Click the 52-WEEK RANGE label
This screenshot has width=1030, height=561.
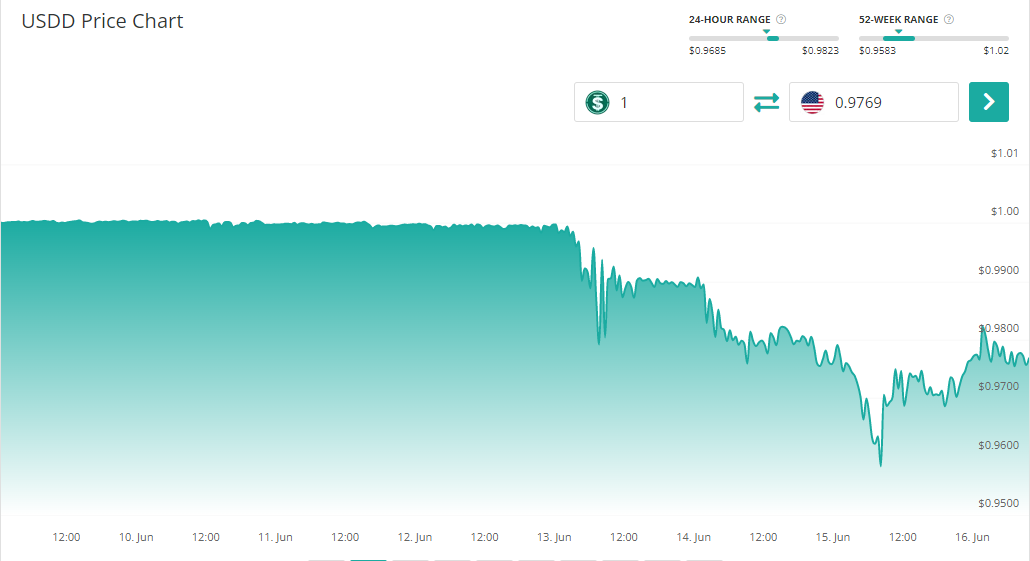coord(899,19)
